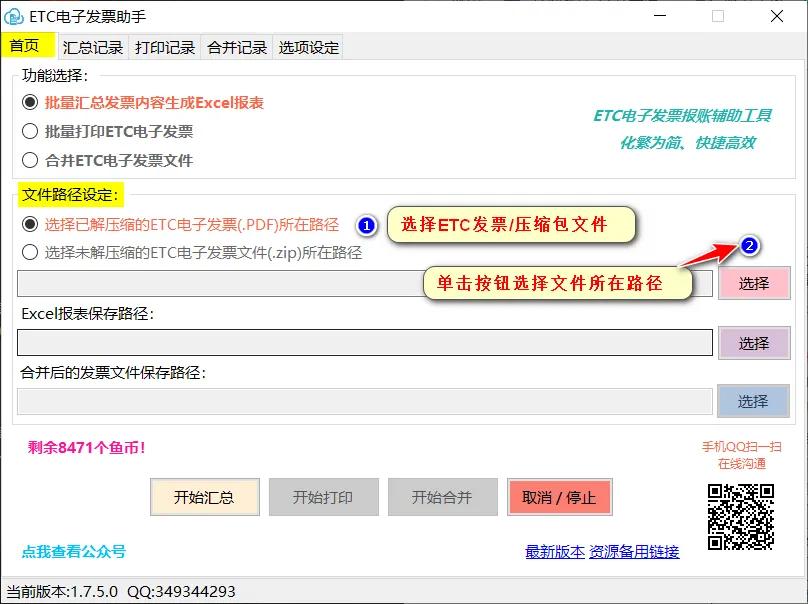Switch to the 打印记录 tab
Screen dimensions: 808x604
(165, 47)
